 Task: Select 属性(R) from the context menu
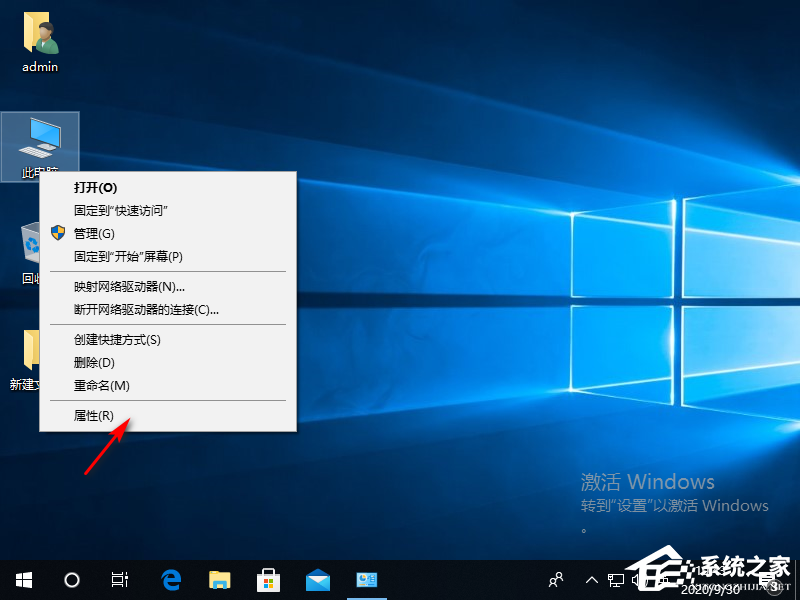click(x=93, y=415)
